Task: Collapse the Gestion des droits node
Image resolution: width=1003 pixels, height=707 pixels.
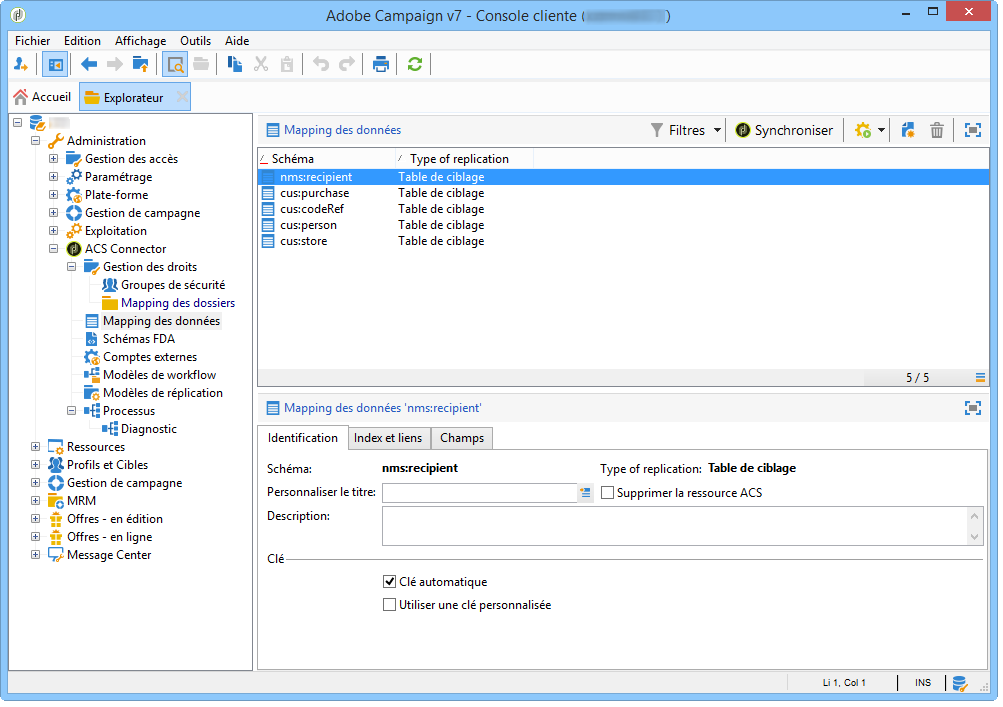Action: [x=72, y=267]
